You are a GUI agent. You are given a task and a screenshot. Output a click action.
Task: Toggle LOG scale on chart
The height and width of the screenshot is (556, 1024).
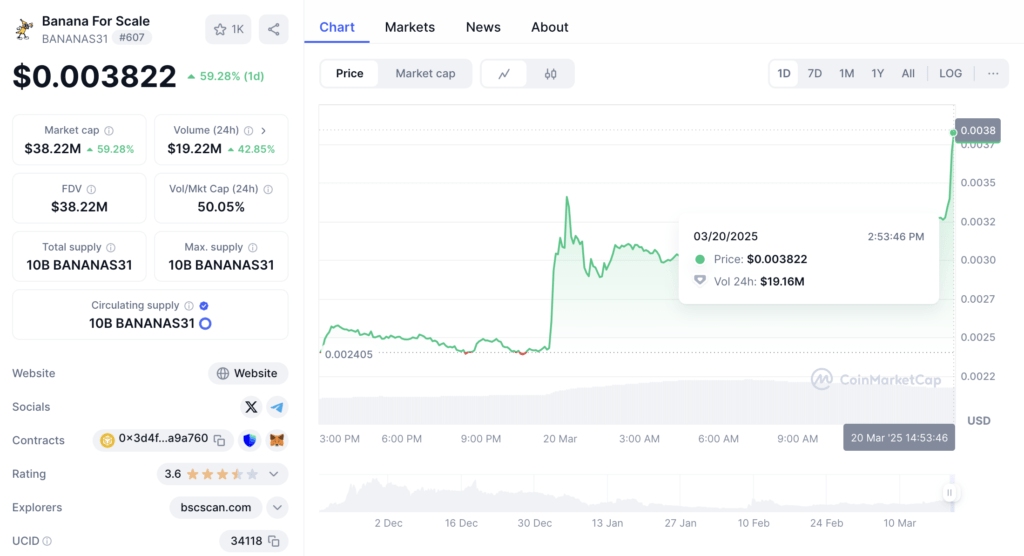click(950, 73)
